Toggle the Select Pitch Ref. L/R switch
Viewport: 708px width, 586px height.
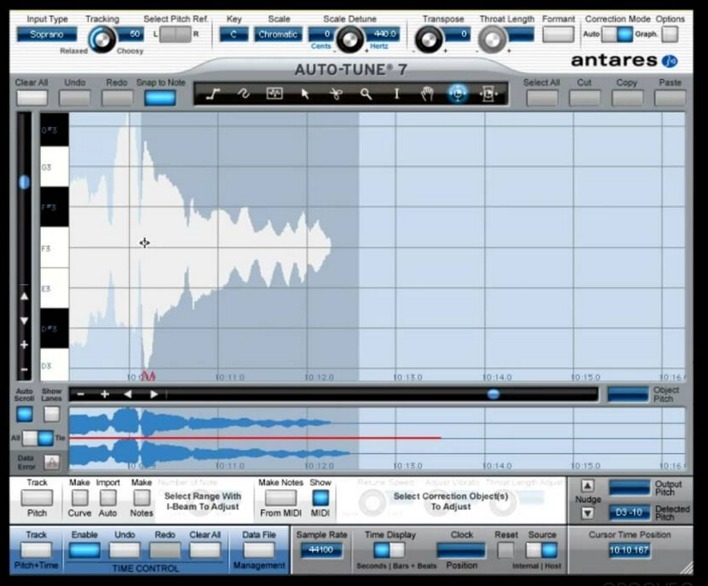175,34
